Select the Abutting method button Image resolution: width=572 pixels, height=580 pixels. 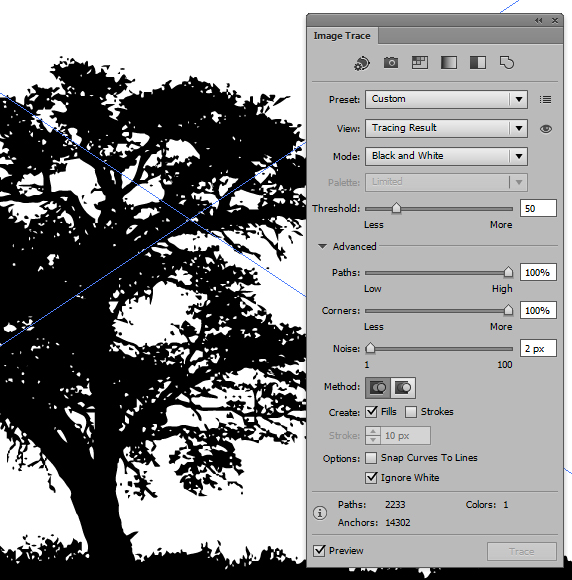point(378,388)
